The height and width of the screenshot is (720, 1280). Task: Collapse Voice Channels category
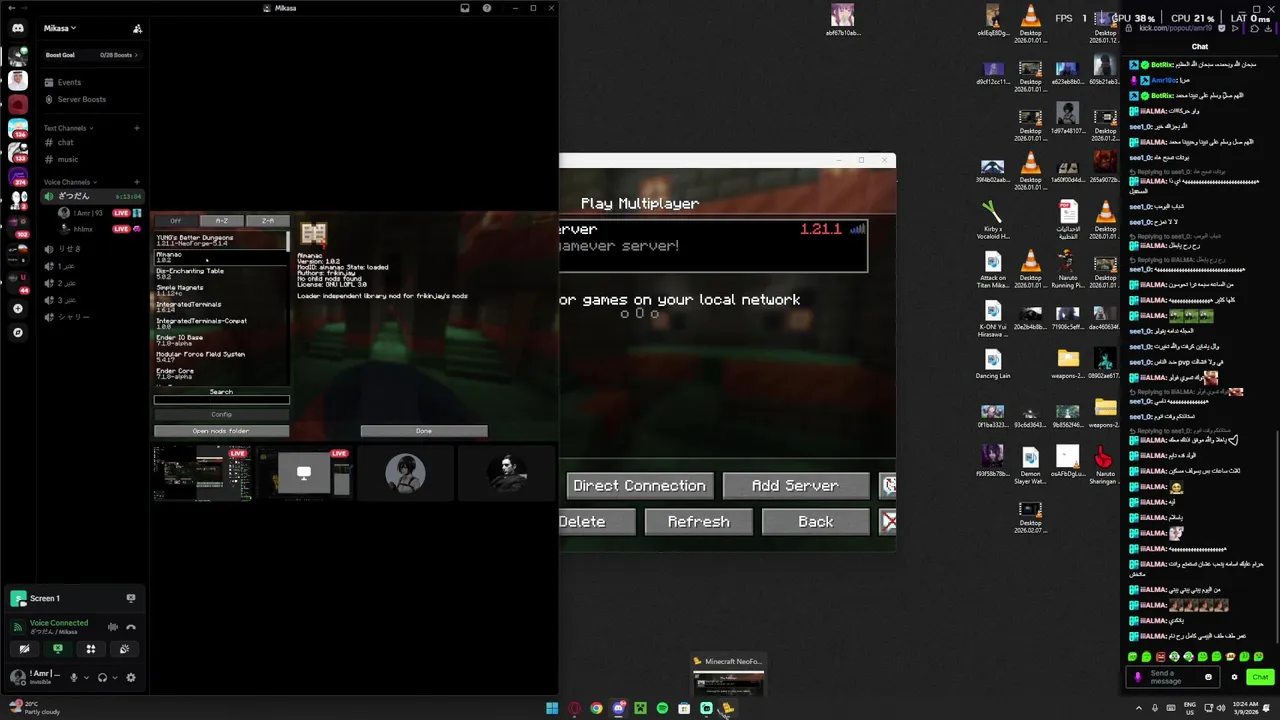pos(70,182)
